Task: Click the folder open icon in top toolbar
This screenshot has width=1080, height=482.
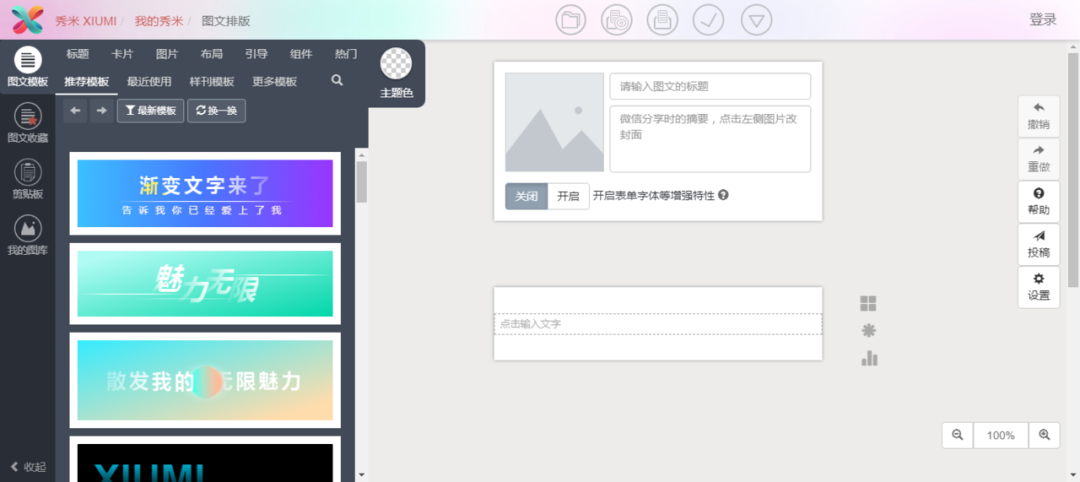Action: 571,20
